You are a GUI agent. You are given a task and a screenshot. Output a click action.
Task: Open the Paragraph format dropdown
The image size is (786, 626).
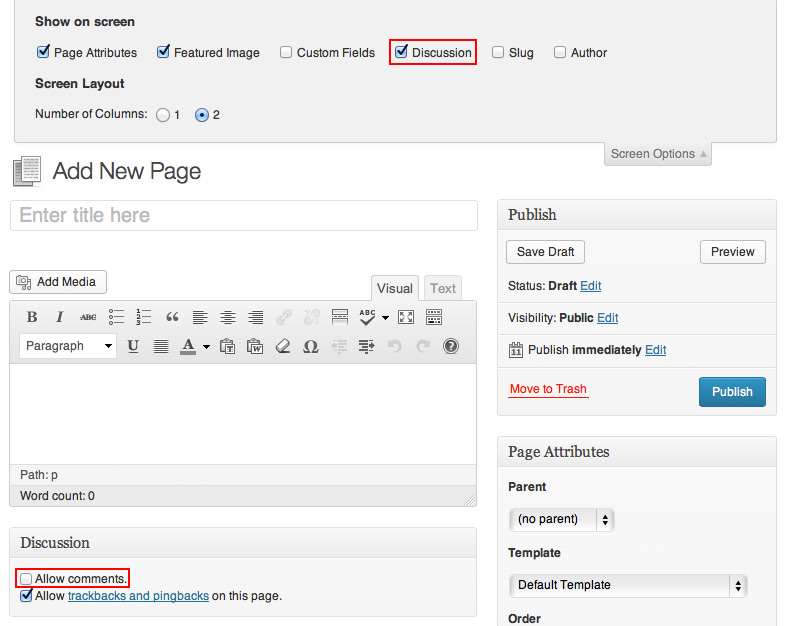click(68, 346)
